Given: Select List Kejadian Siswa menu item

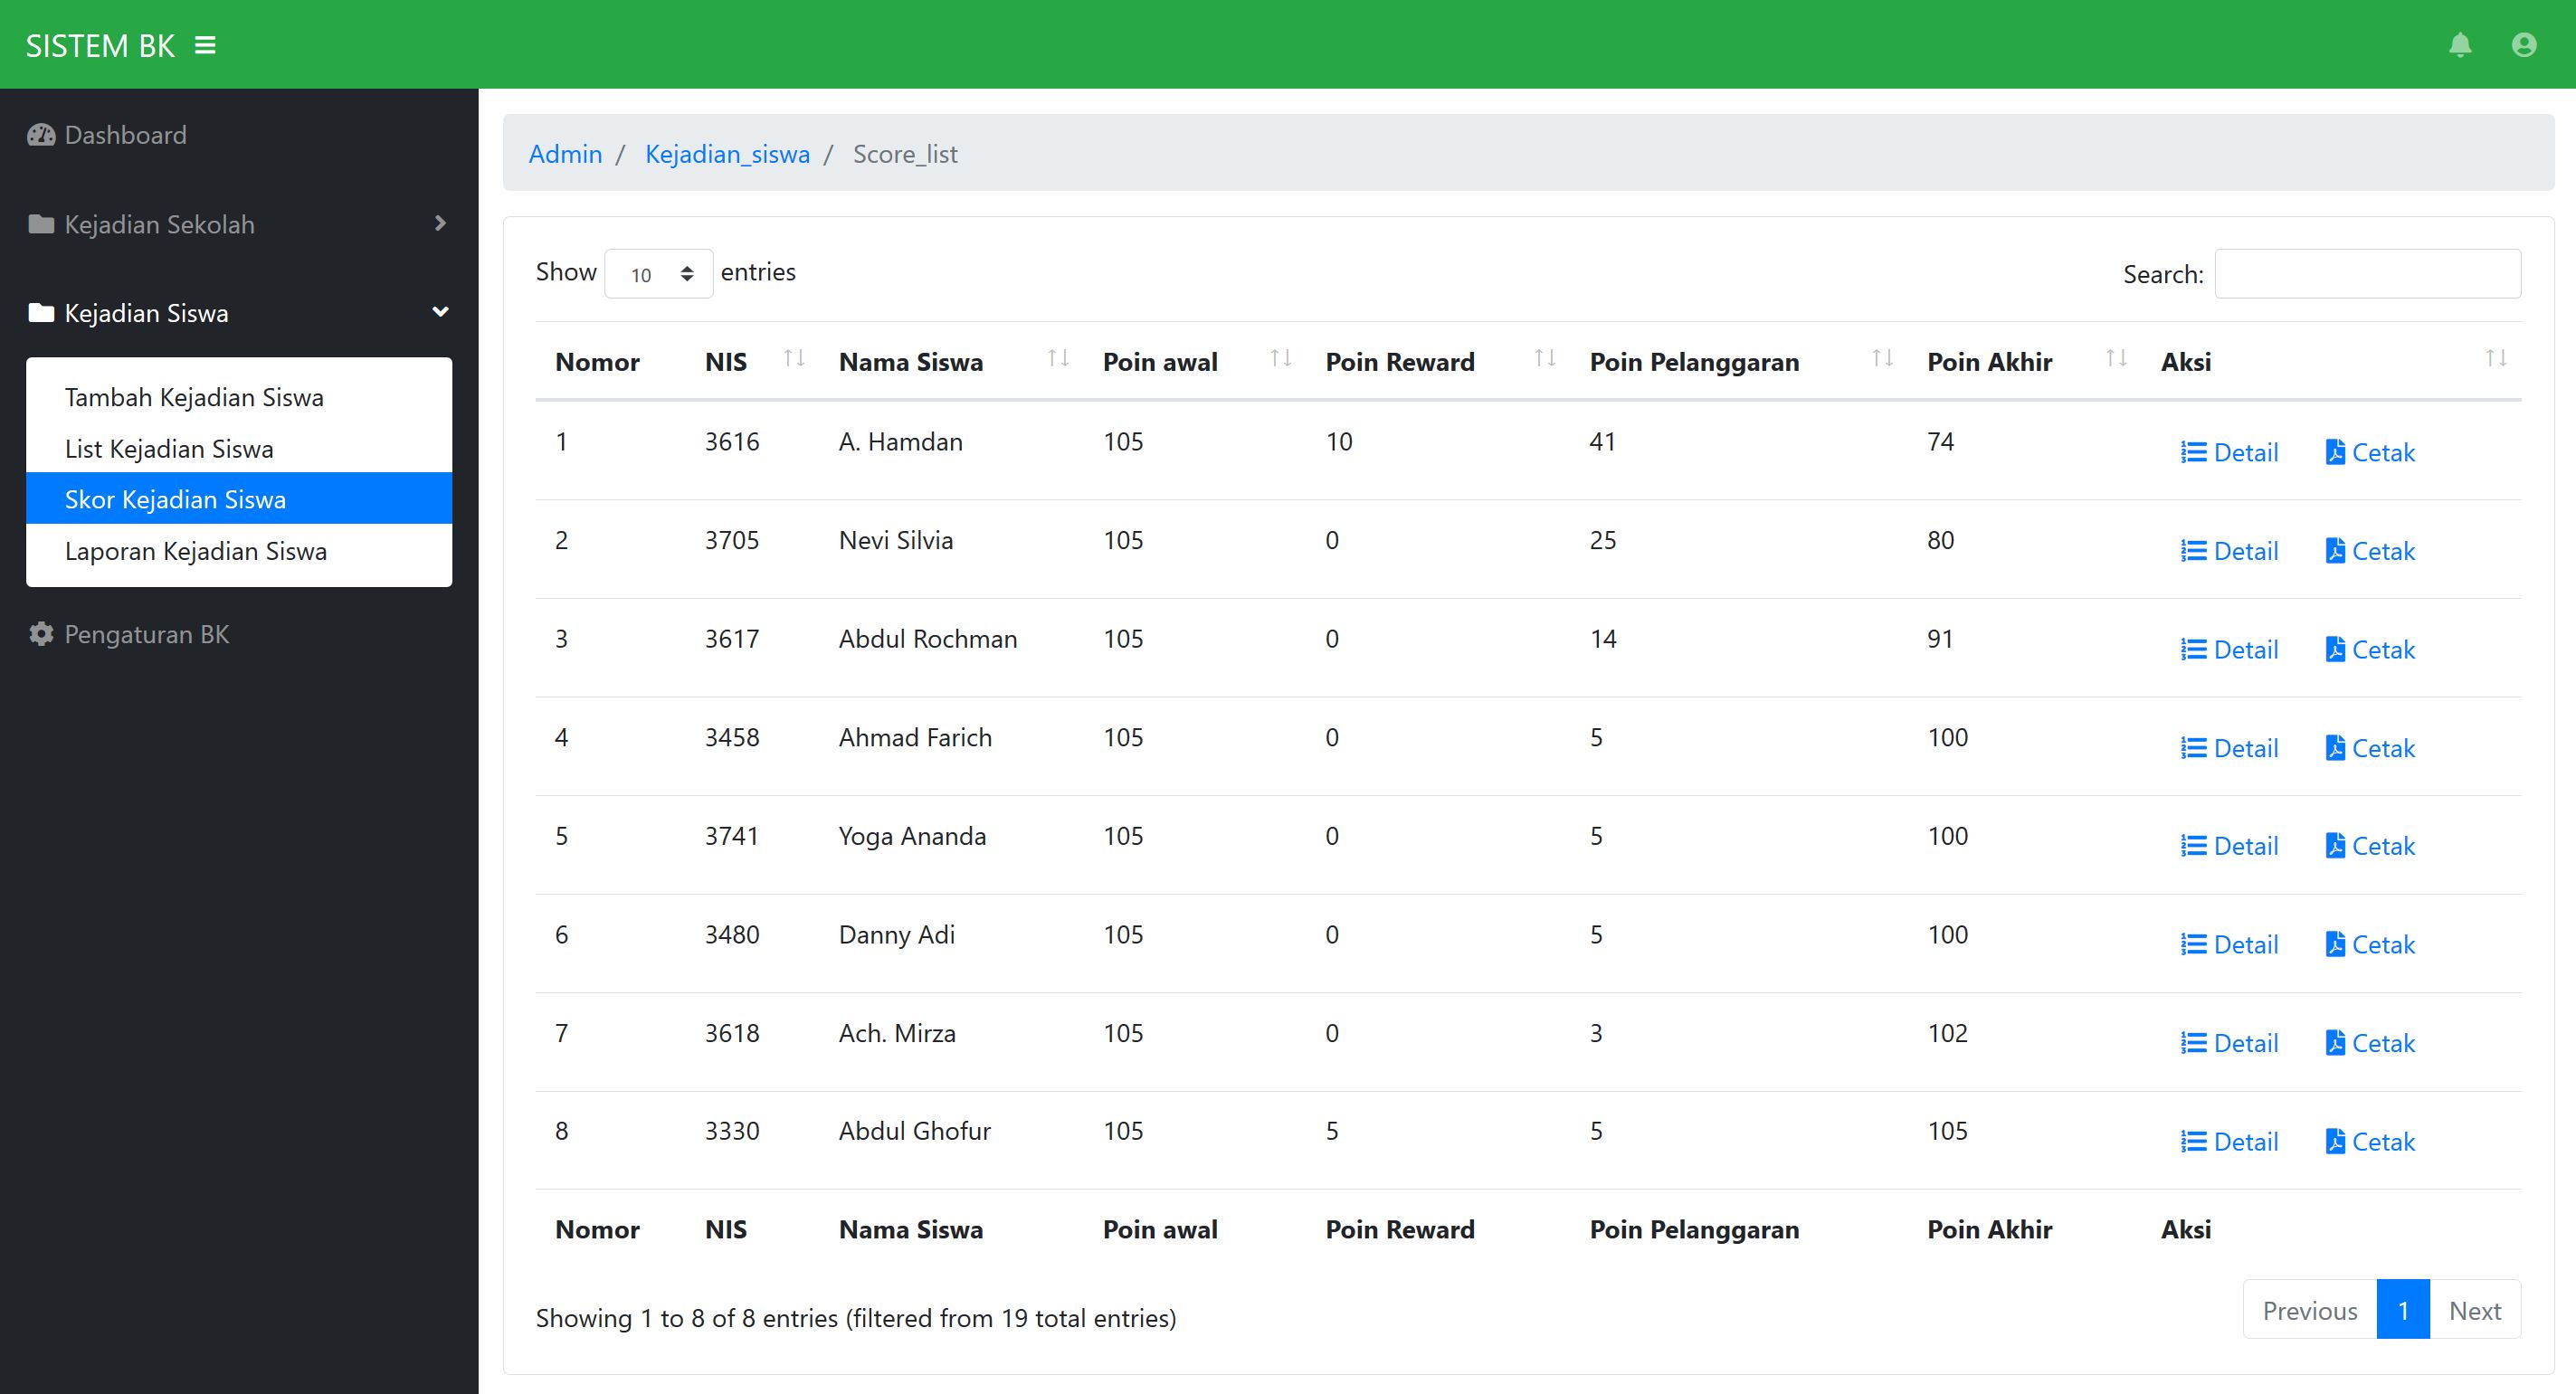Looking at the screenshot, I should (239, 449).
